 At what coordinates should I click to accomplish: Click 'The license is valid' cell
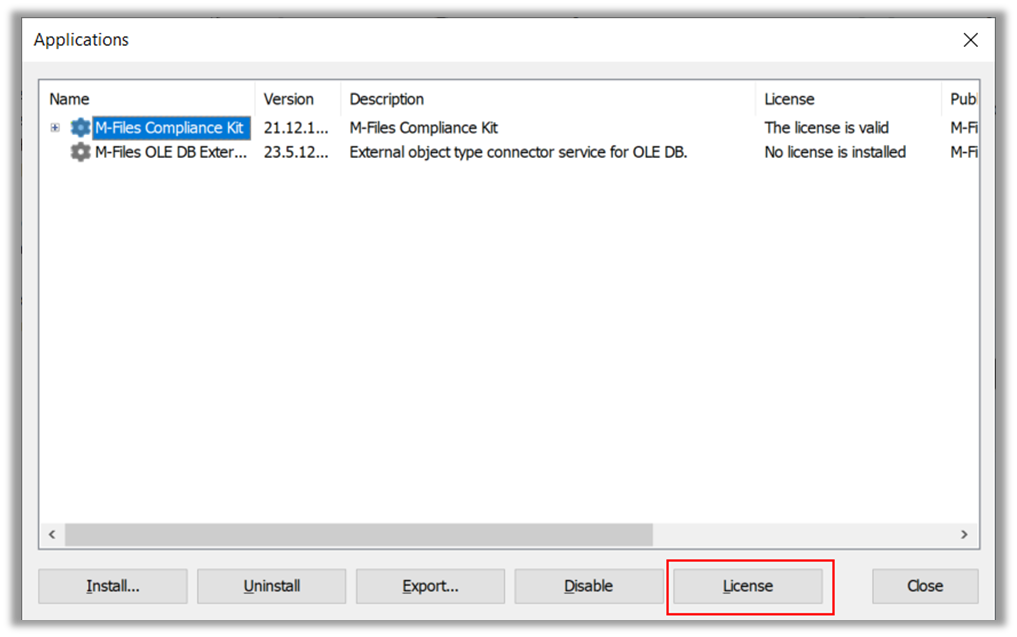coord(826,128)
